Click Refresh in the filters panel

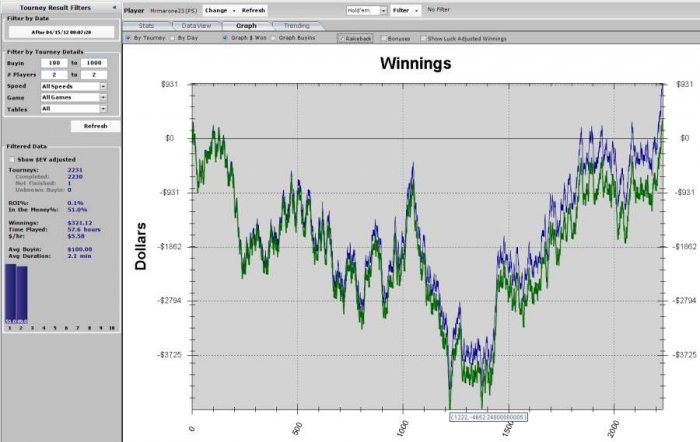[96, 126]
